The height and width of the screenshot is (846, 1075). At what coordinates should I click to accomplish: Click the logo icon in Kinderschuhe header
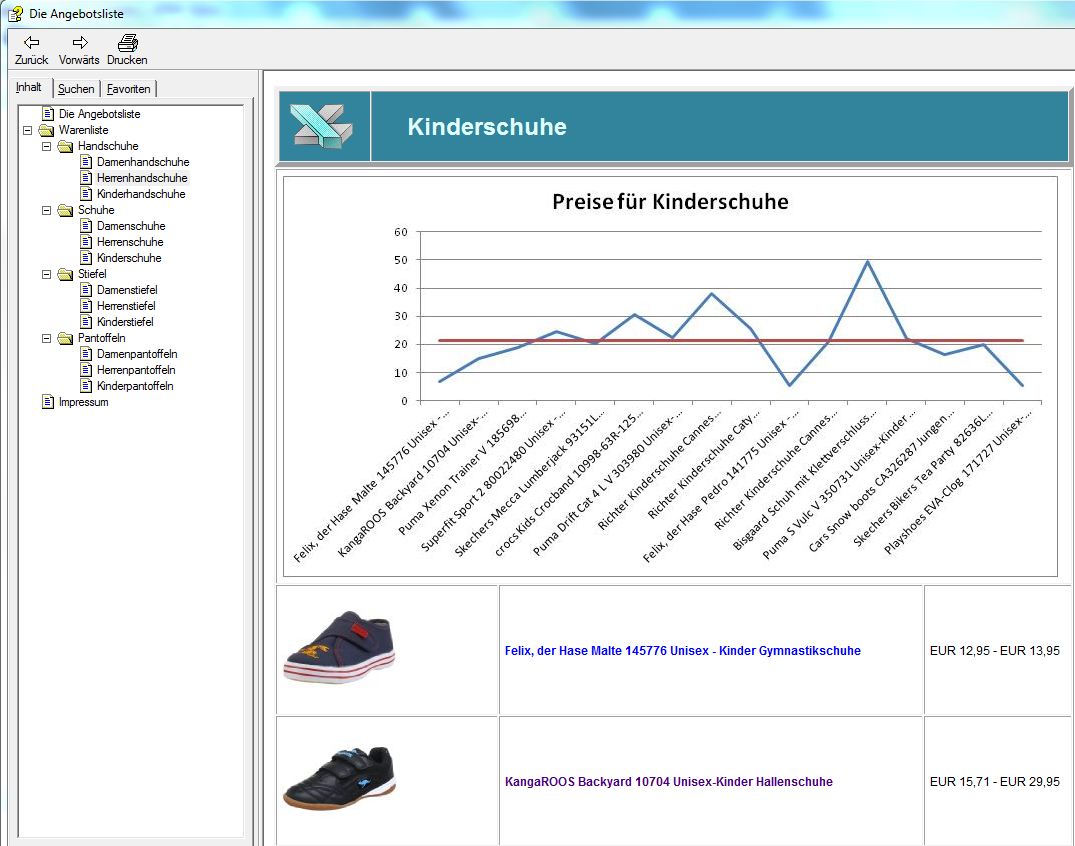coord(323,126)
